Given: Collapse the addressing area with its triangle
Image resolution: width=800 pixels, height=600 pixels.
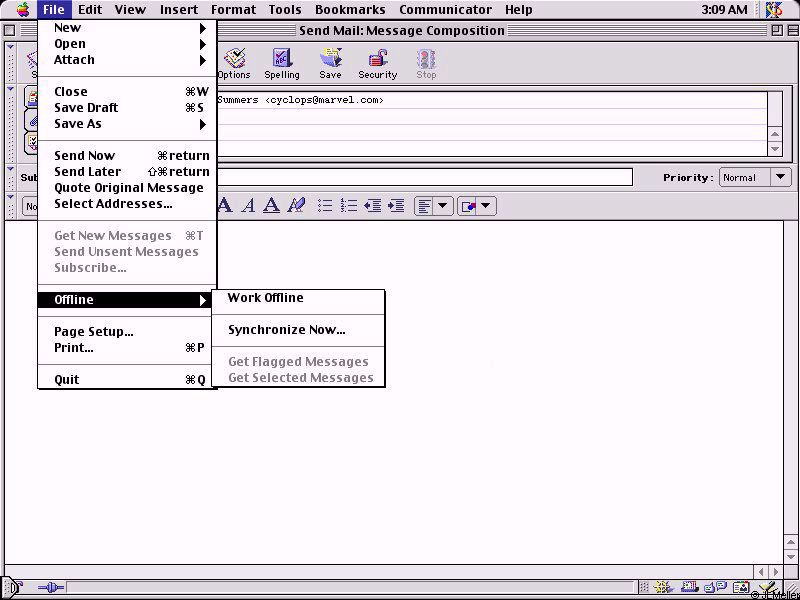Looking at the screenshot, I should [10, 89].
